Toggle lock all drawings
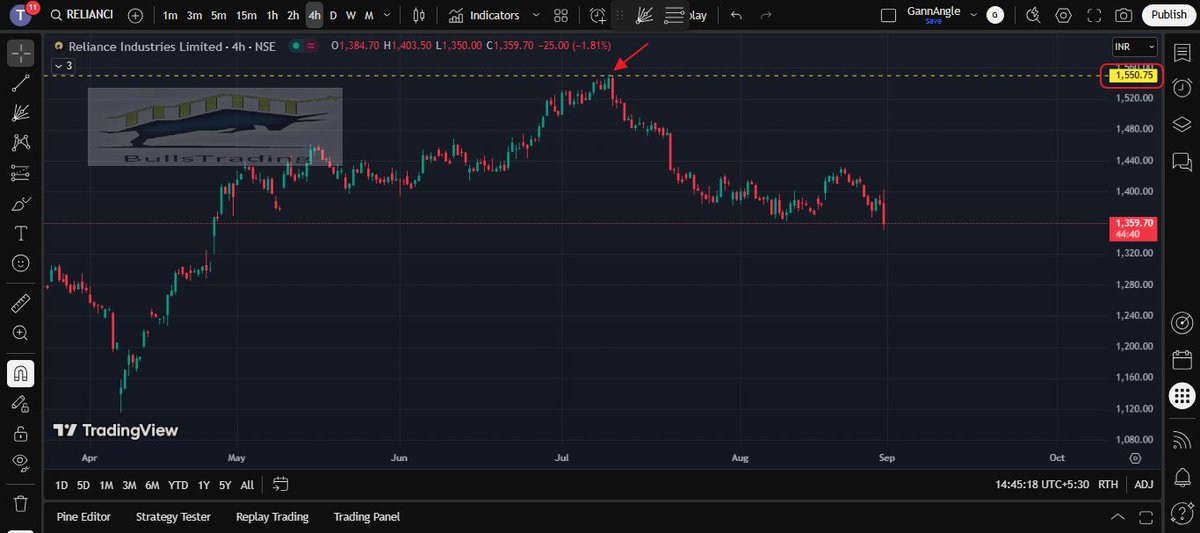Screen dimensions: 1200x533 pyautogui.click(x=20, y=433)
